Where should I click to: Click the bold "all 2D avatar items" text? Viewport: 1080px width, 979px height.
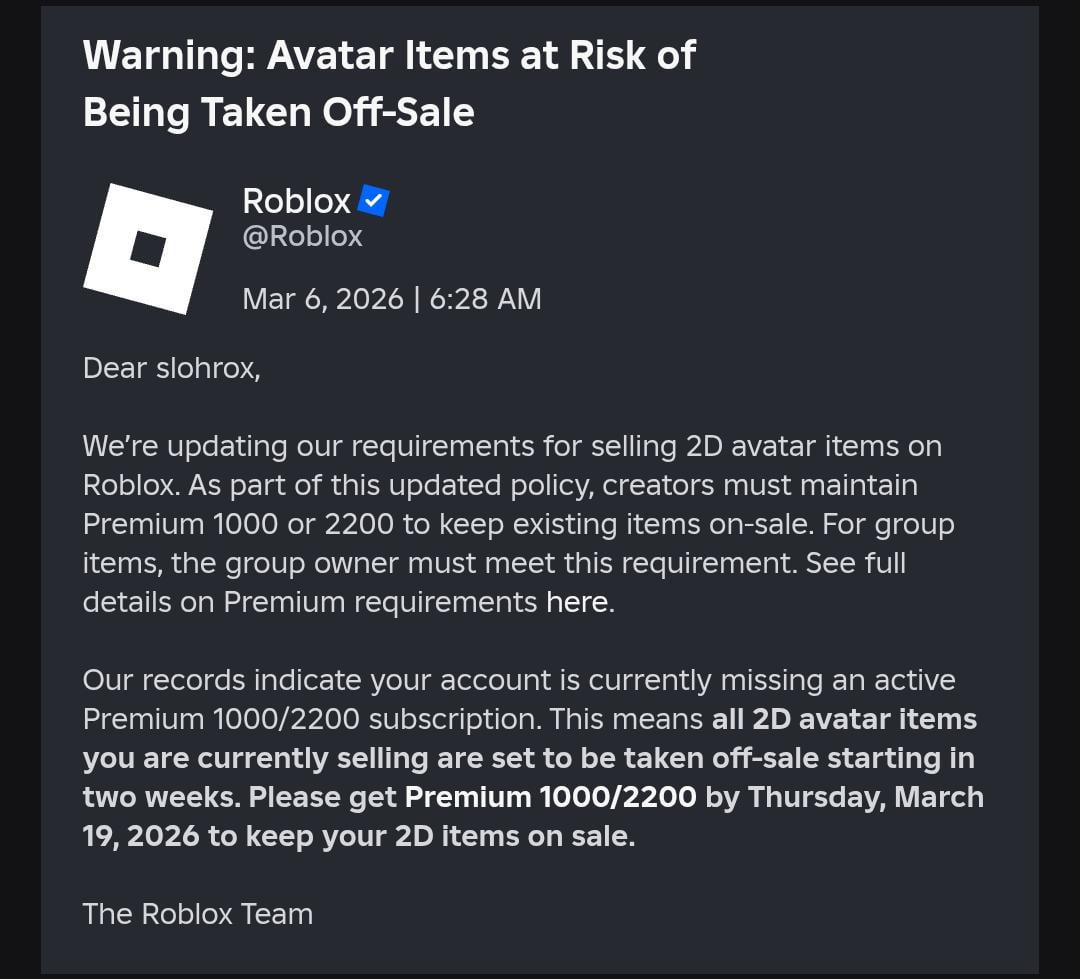[x=844, y=720]
